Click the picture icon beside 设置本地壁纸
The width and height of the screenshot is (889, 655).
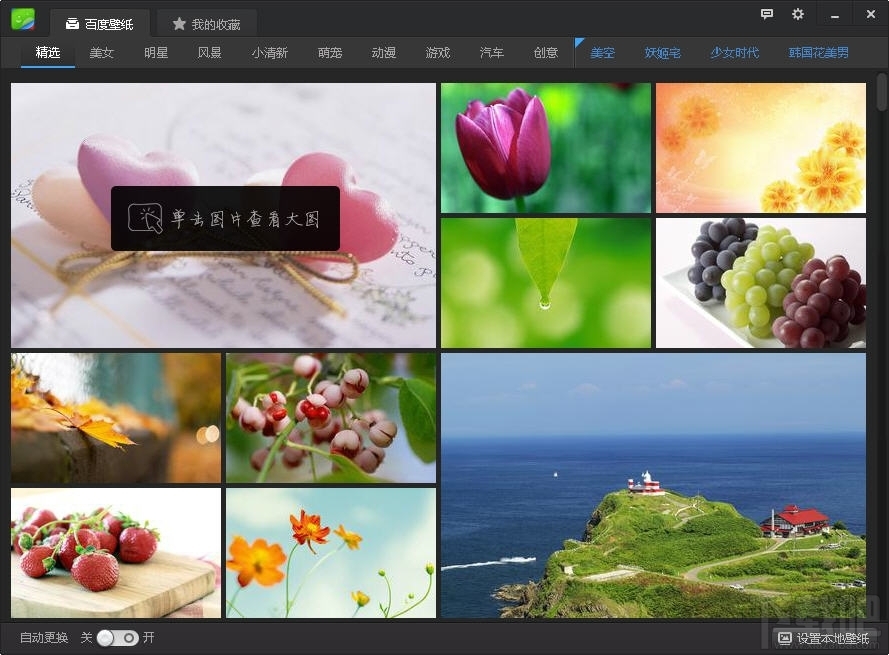pyautogui.click(x=784, y=637)
